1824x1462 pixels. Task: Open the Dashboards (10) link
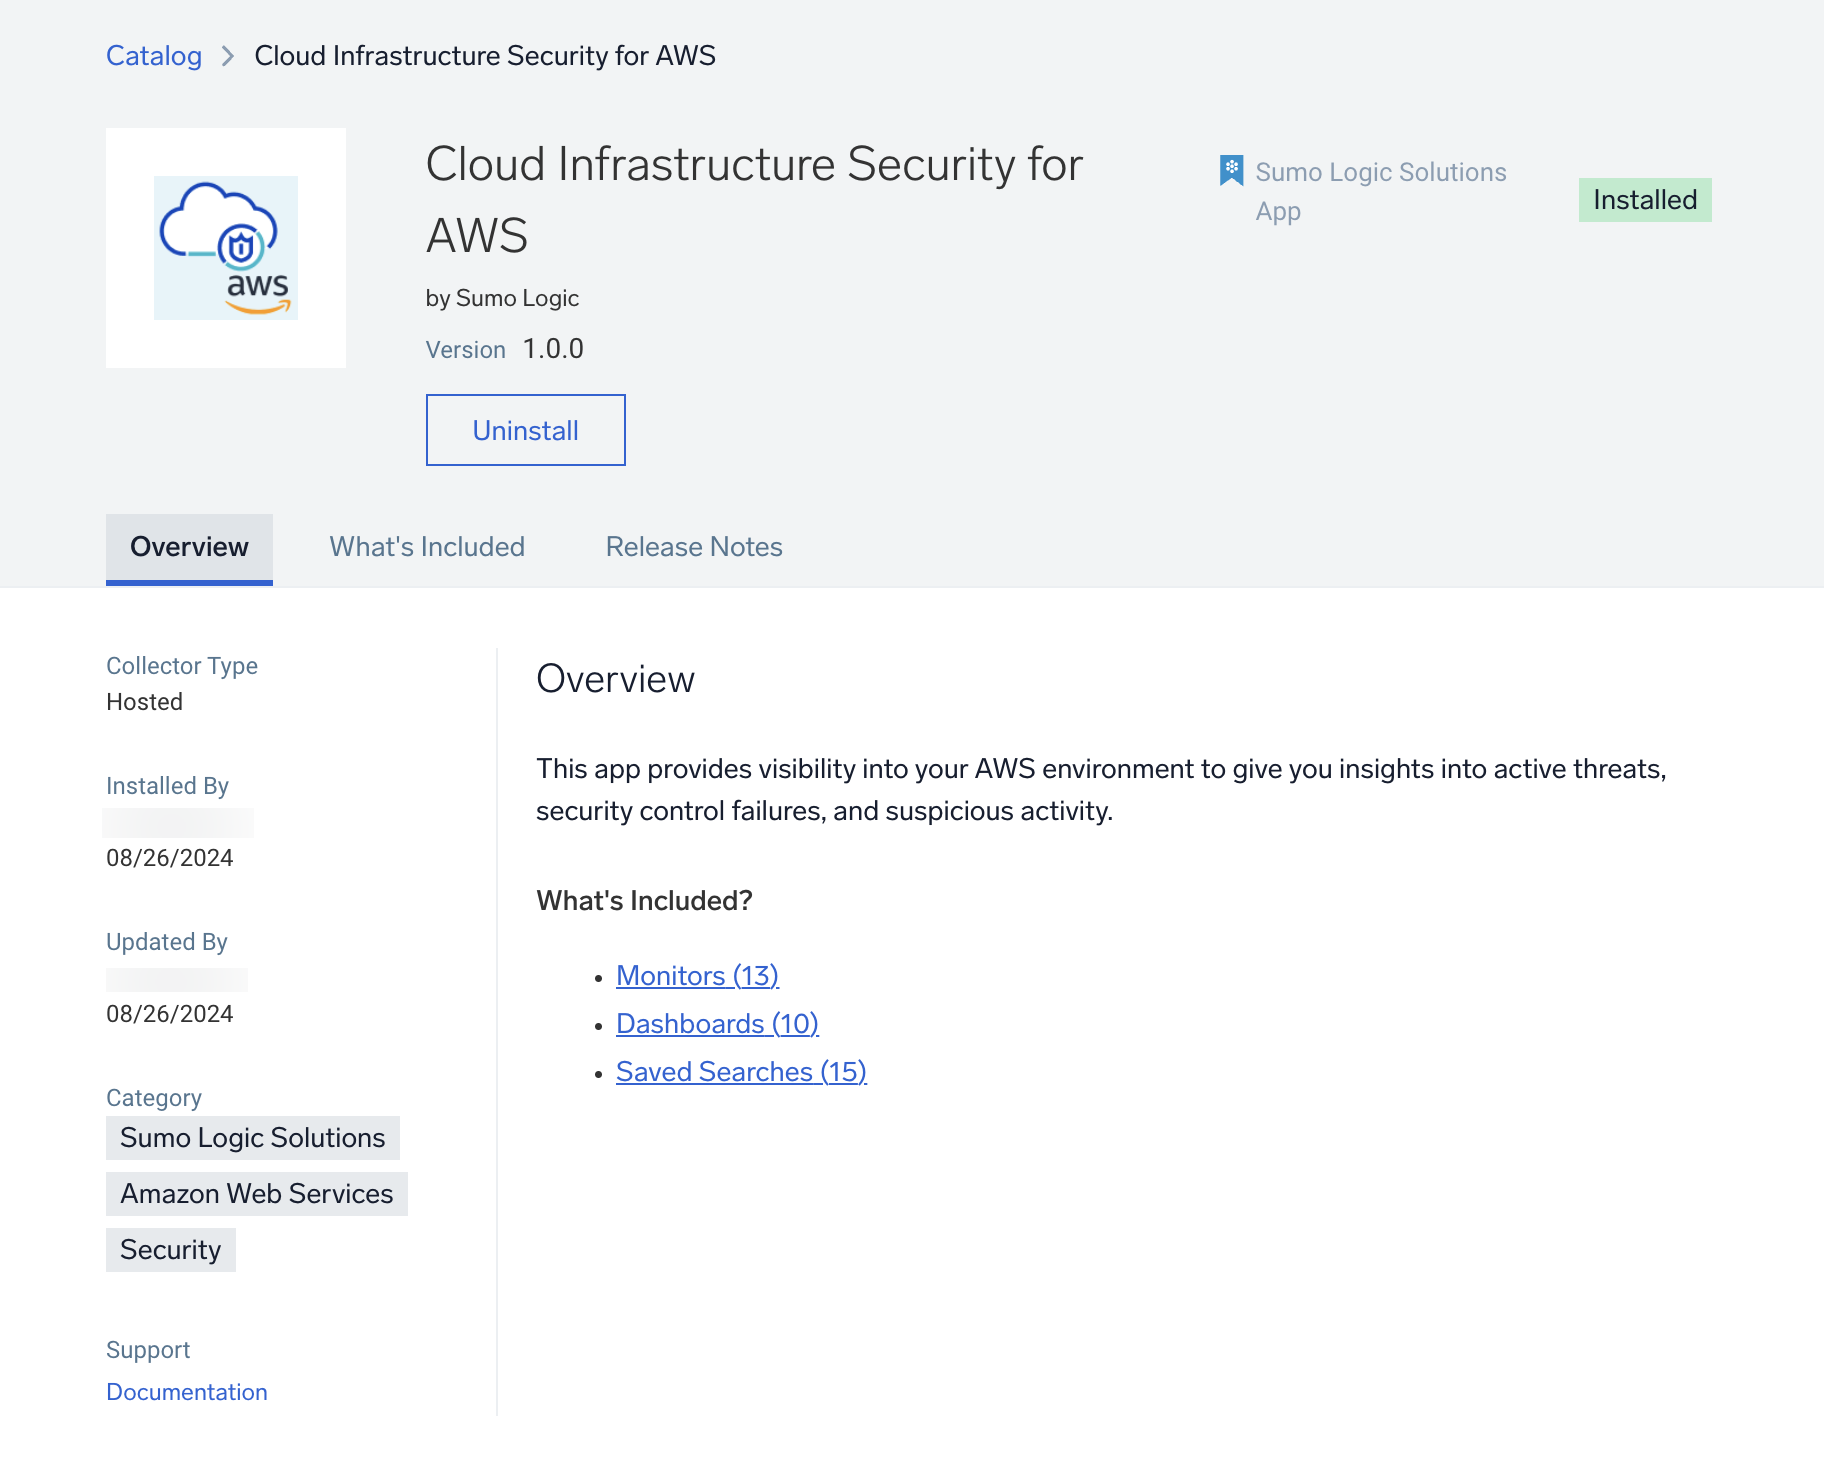coord(717,1023)
